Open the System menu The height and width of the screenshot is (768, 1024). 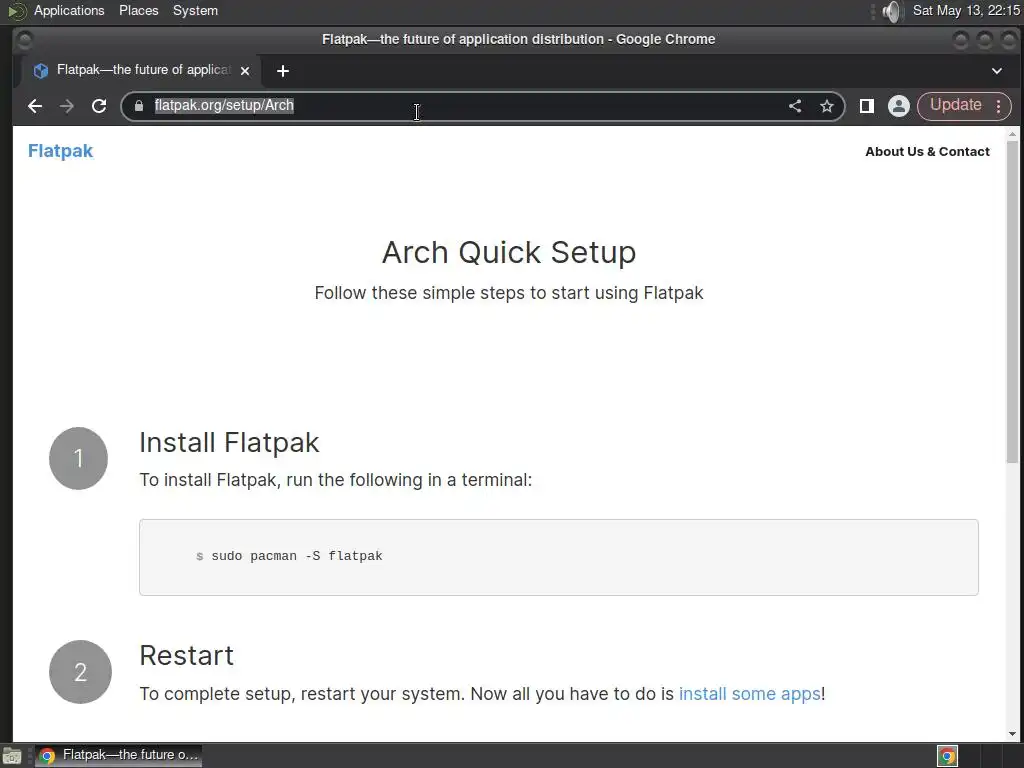195,10
